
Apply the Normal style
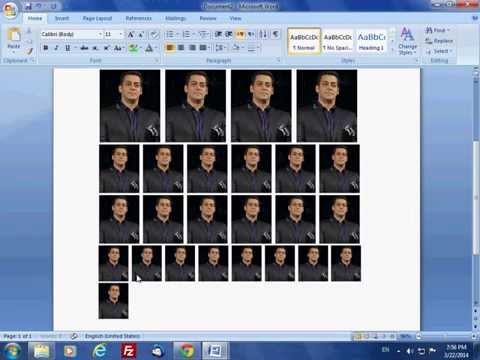click(304, 41)
